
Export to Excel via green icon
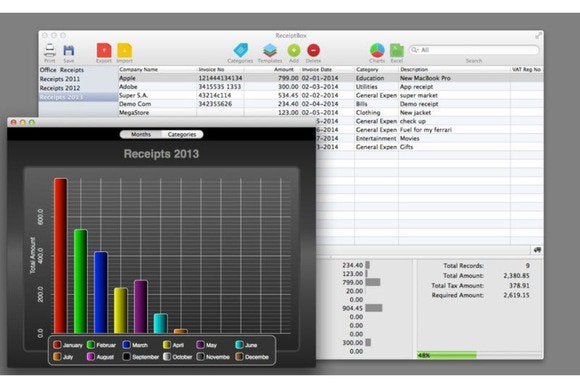[397, 50]
